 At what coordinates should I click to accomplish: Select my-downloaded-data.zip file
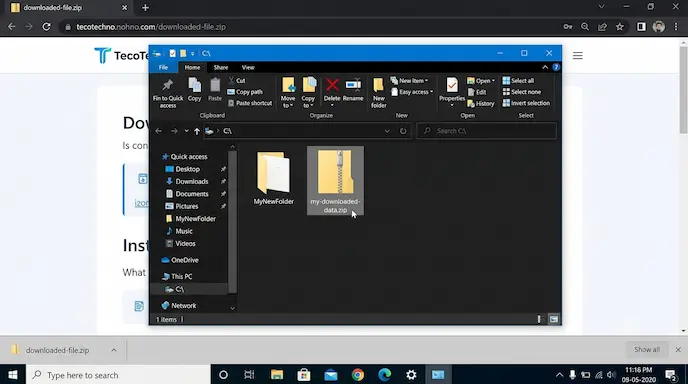point(335,181)
